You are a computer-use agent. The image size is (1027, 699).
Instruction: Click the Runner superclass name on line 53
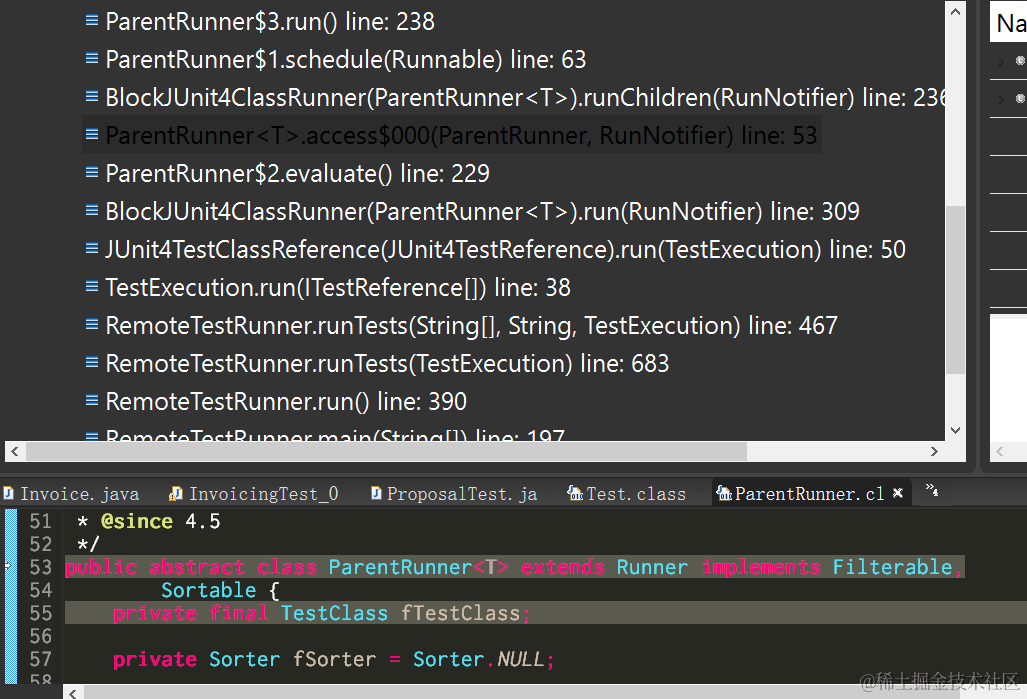click(652, 567)
